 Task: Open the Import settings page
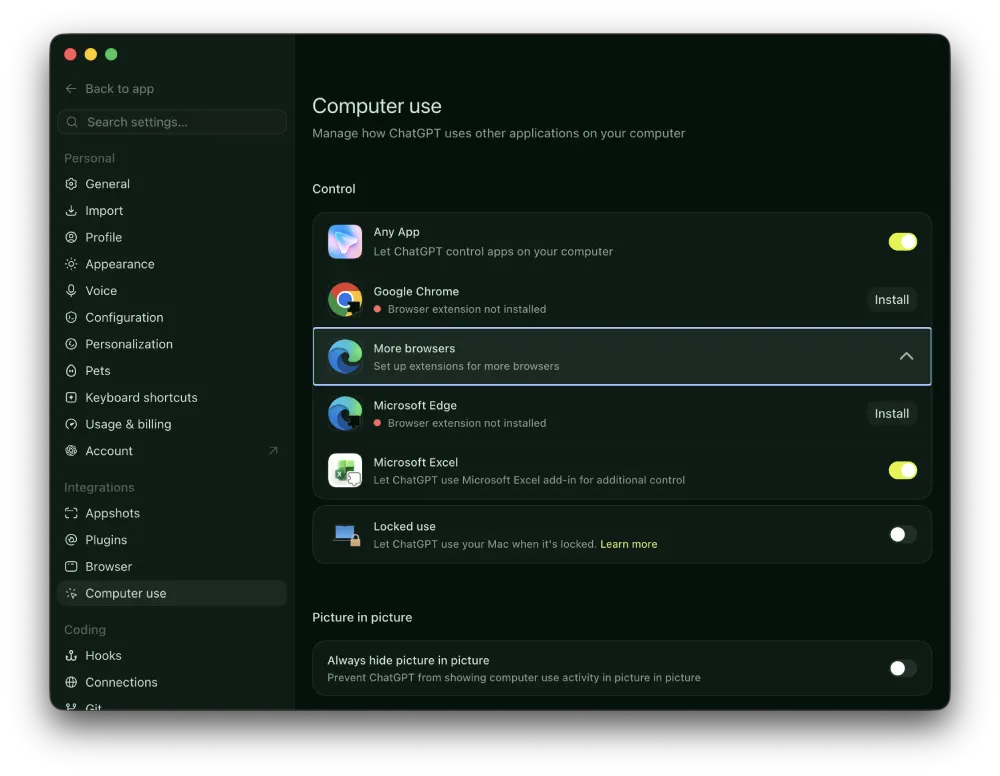pos(172,210)
